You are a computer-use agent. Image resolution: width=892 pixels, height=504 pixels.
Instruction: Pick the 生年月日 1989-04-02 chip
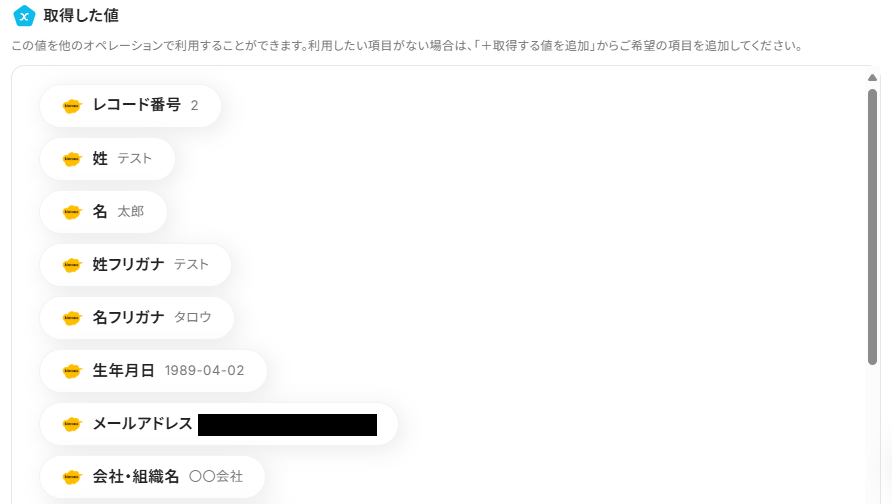154,371
